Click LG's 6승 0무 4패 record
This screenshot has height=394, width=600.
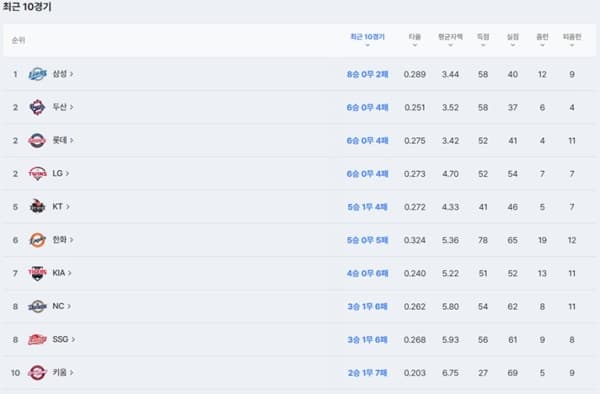pos(367,174)
